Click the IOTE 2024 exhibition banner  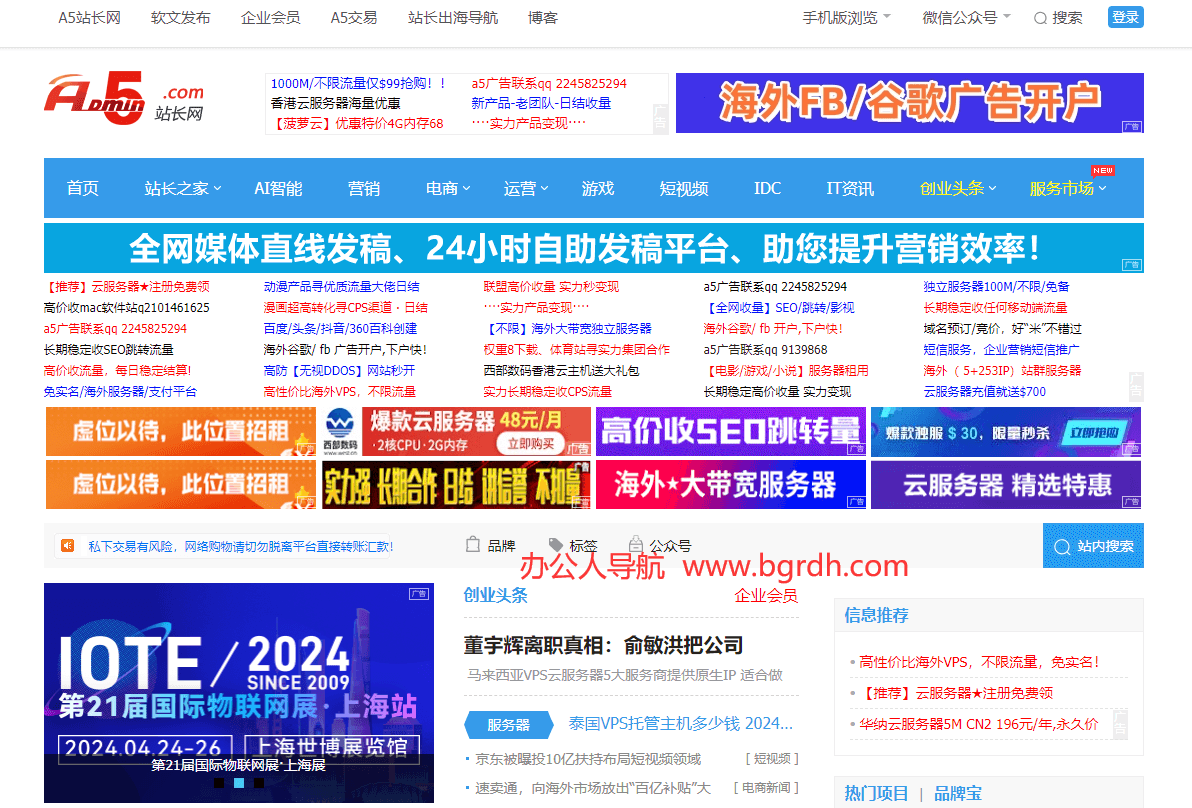click(239, 680)
